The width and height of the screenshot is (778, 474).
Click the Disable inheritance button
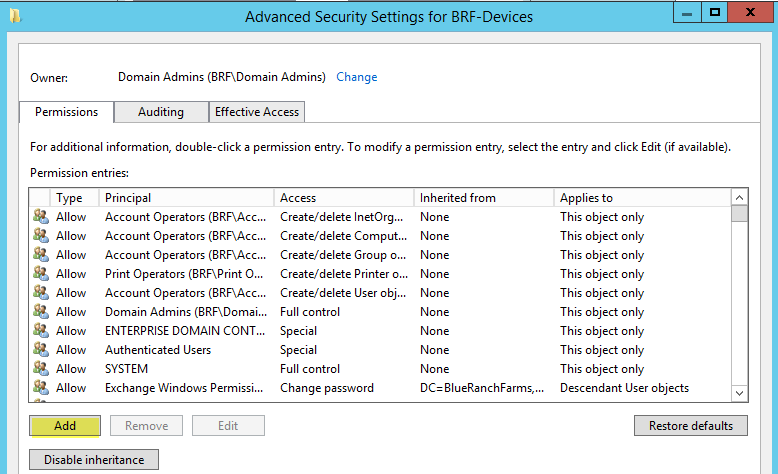94,460
